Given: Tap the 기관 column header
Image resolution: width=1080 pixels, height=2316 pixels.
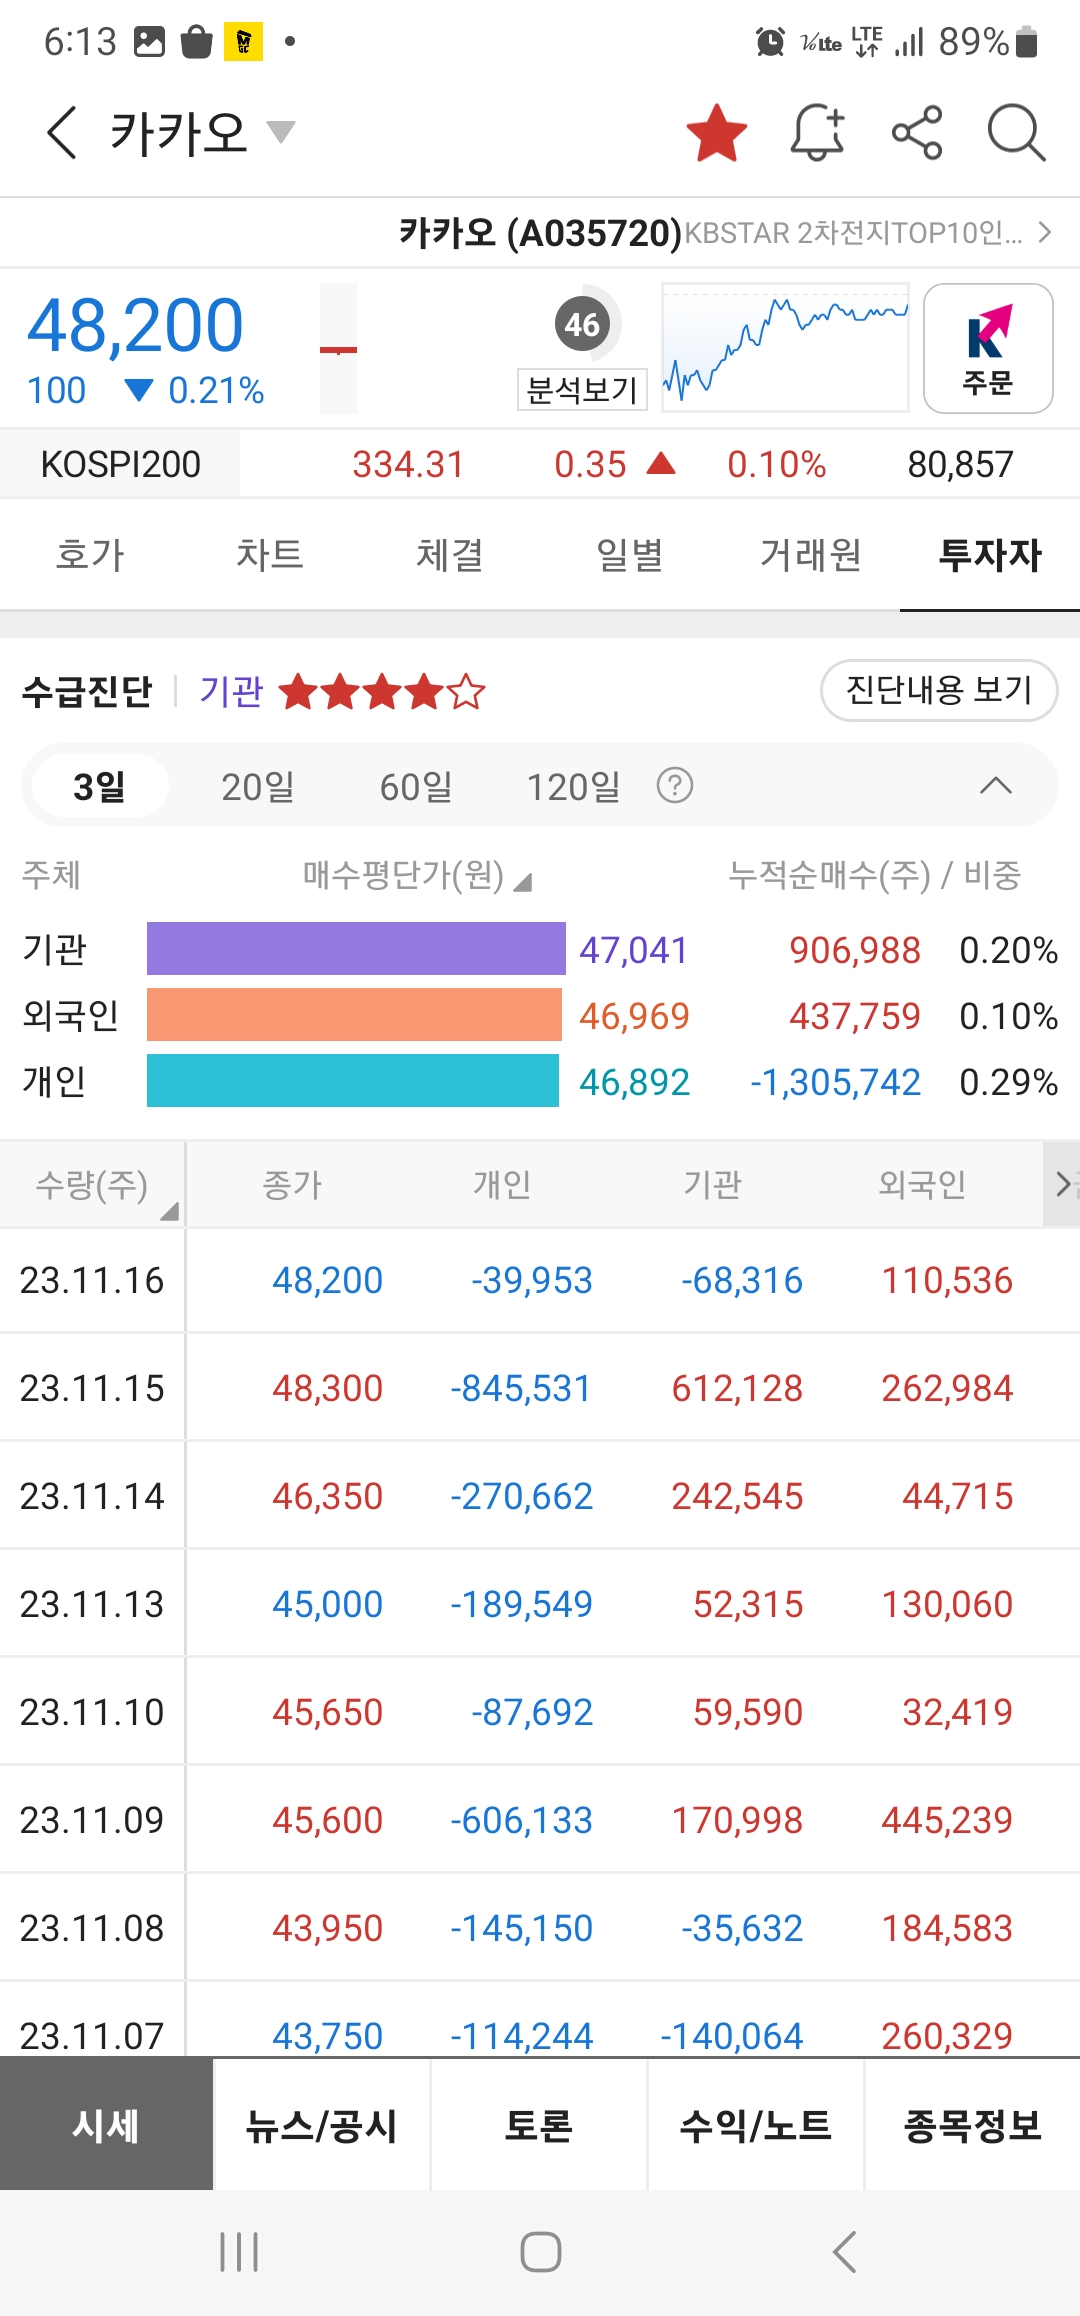Looking at the screenshot, I should click(712, 1185).
